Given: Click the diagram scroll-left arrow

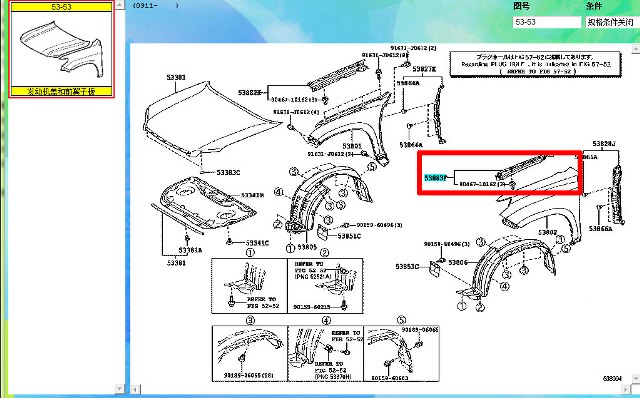Looking at the screenshot, I should click(135, 389).
